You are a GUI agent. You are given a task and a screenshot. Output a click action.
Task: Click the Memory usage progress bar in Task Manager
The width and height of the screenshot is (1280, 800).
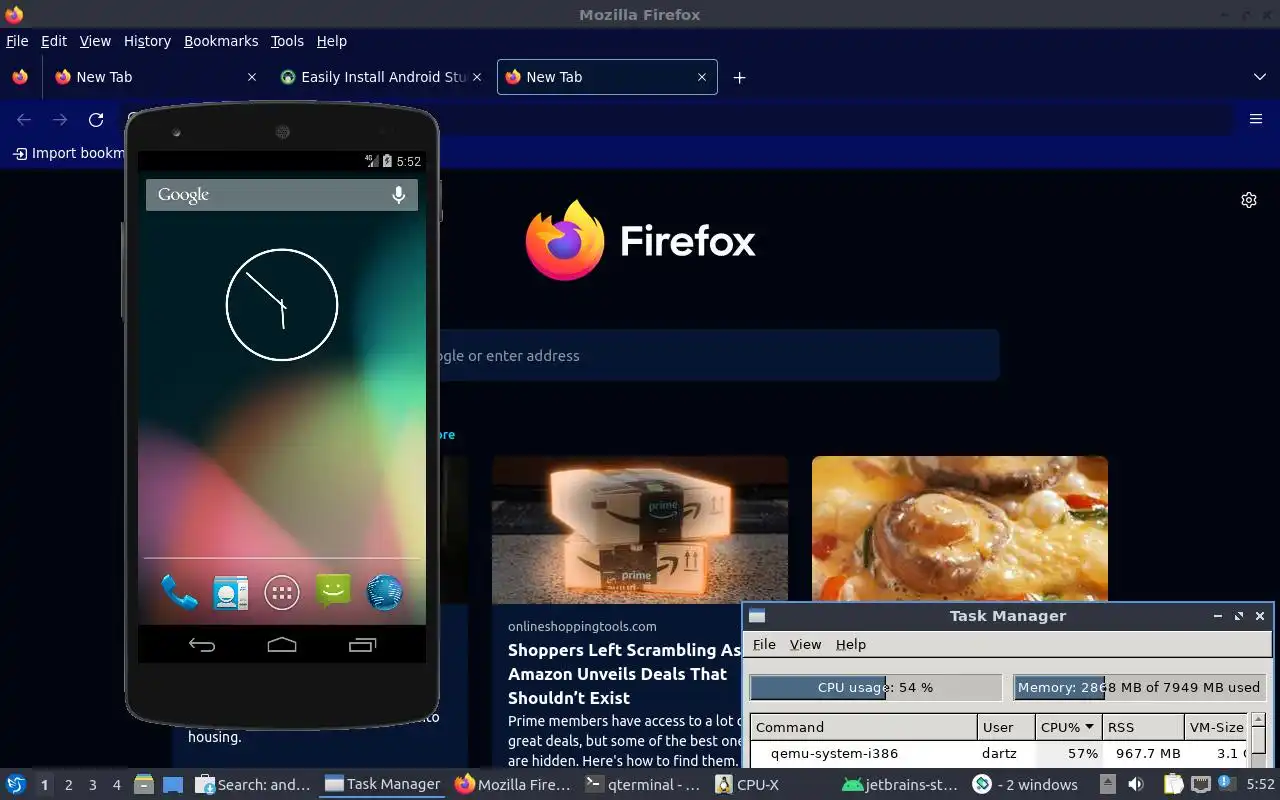tap(1139, 687)
